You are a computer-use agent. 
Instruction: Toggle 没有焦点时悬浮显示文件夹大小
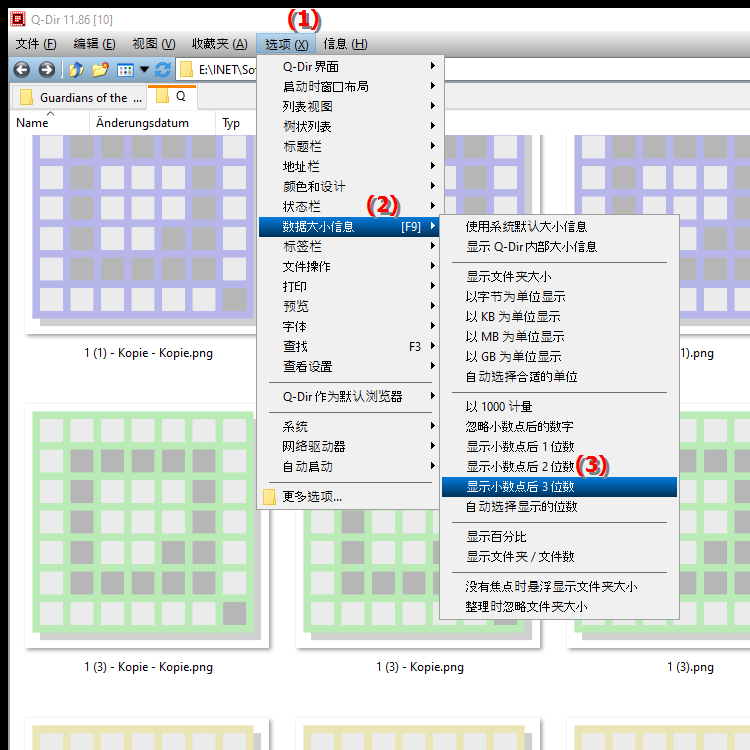point(559,587)
